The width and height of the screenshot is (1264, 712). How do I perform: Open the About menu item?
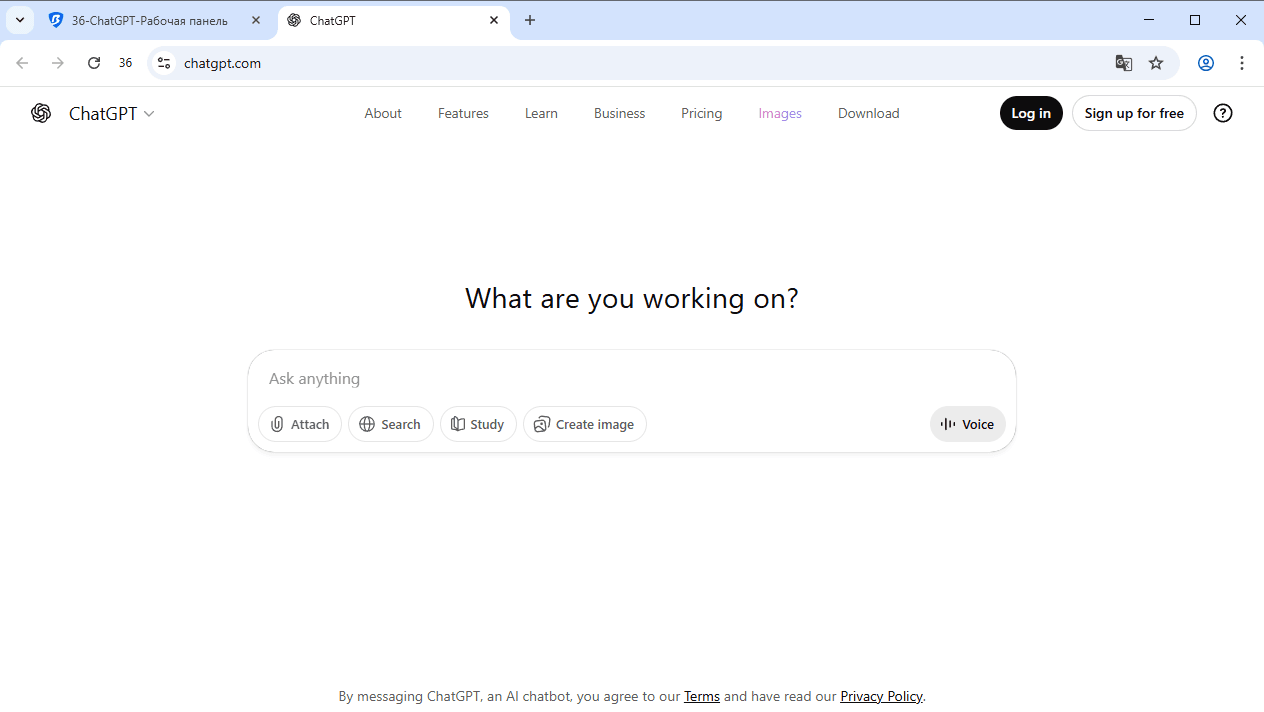click(x=383, y=113)
